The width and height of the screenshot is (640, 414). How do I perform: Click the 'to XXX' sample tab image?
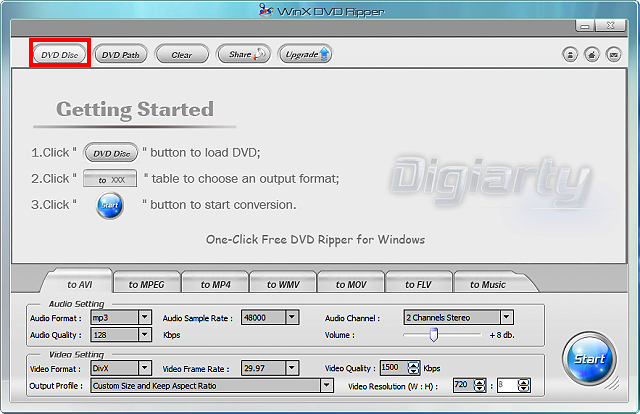pyautogui.click(x=110, y=179)
